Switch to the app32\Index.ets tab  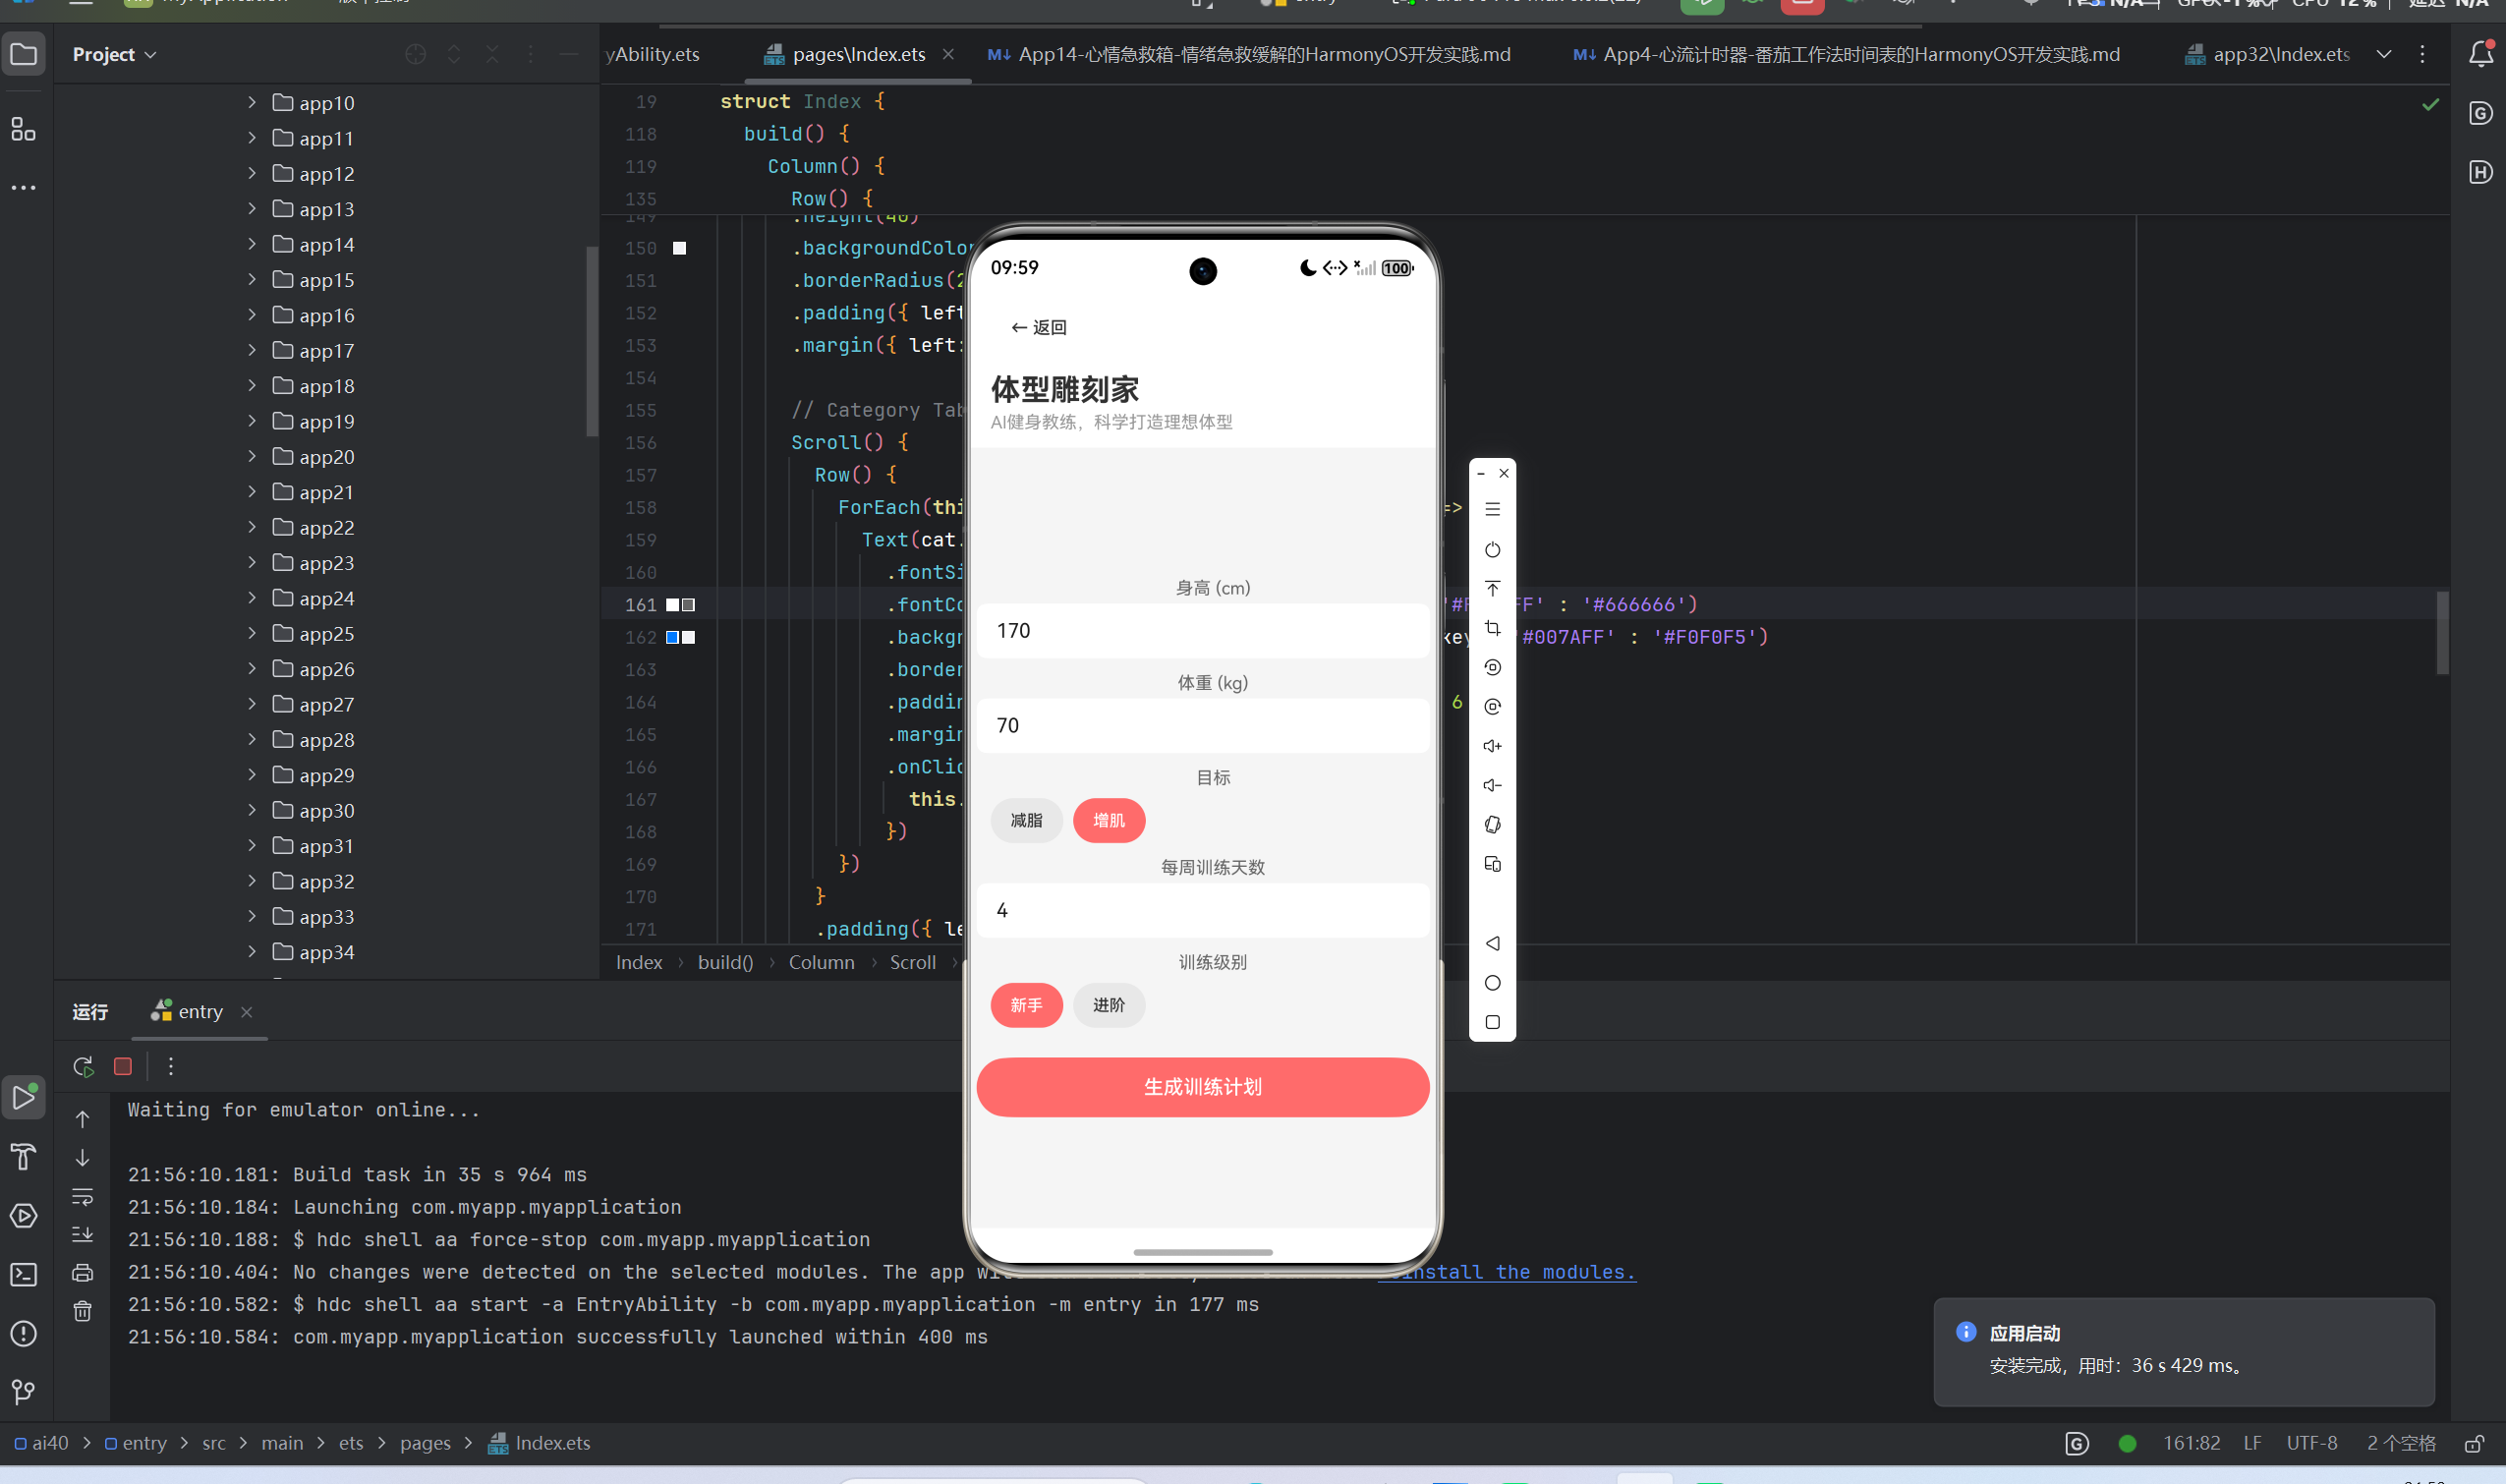[2267, 54]
